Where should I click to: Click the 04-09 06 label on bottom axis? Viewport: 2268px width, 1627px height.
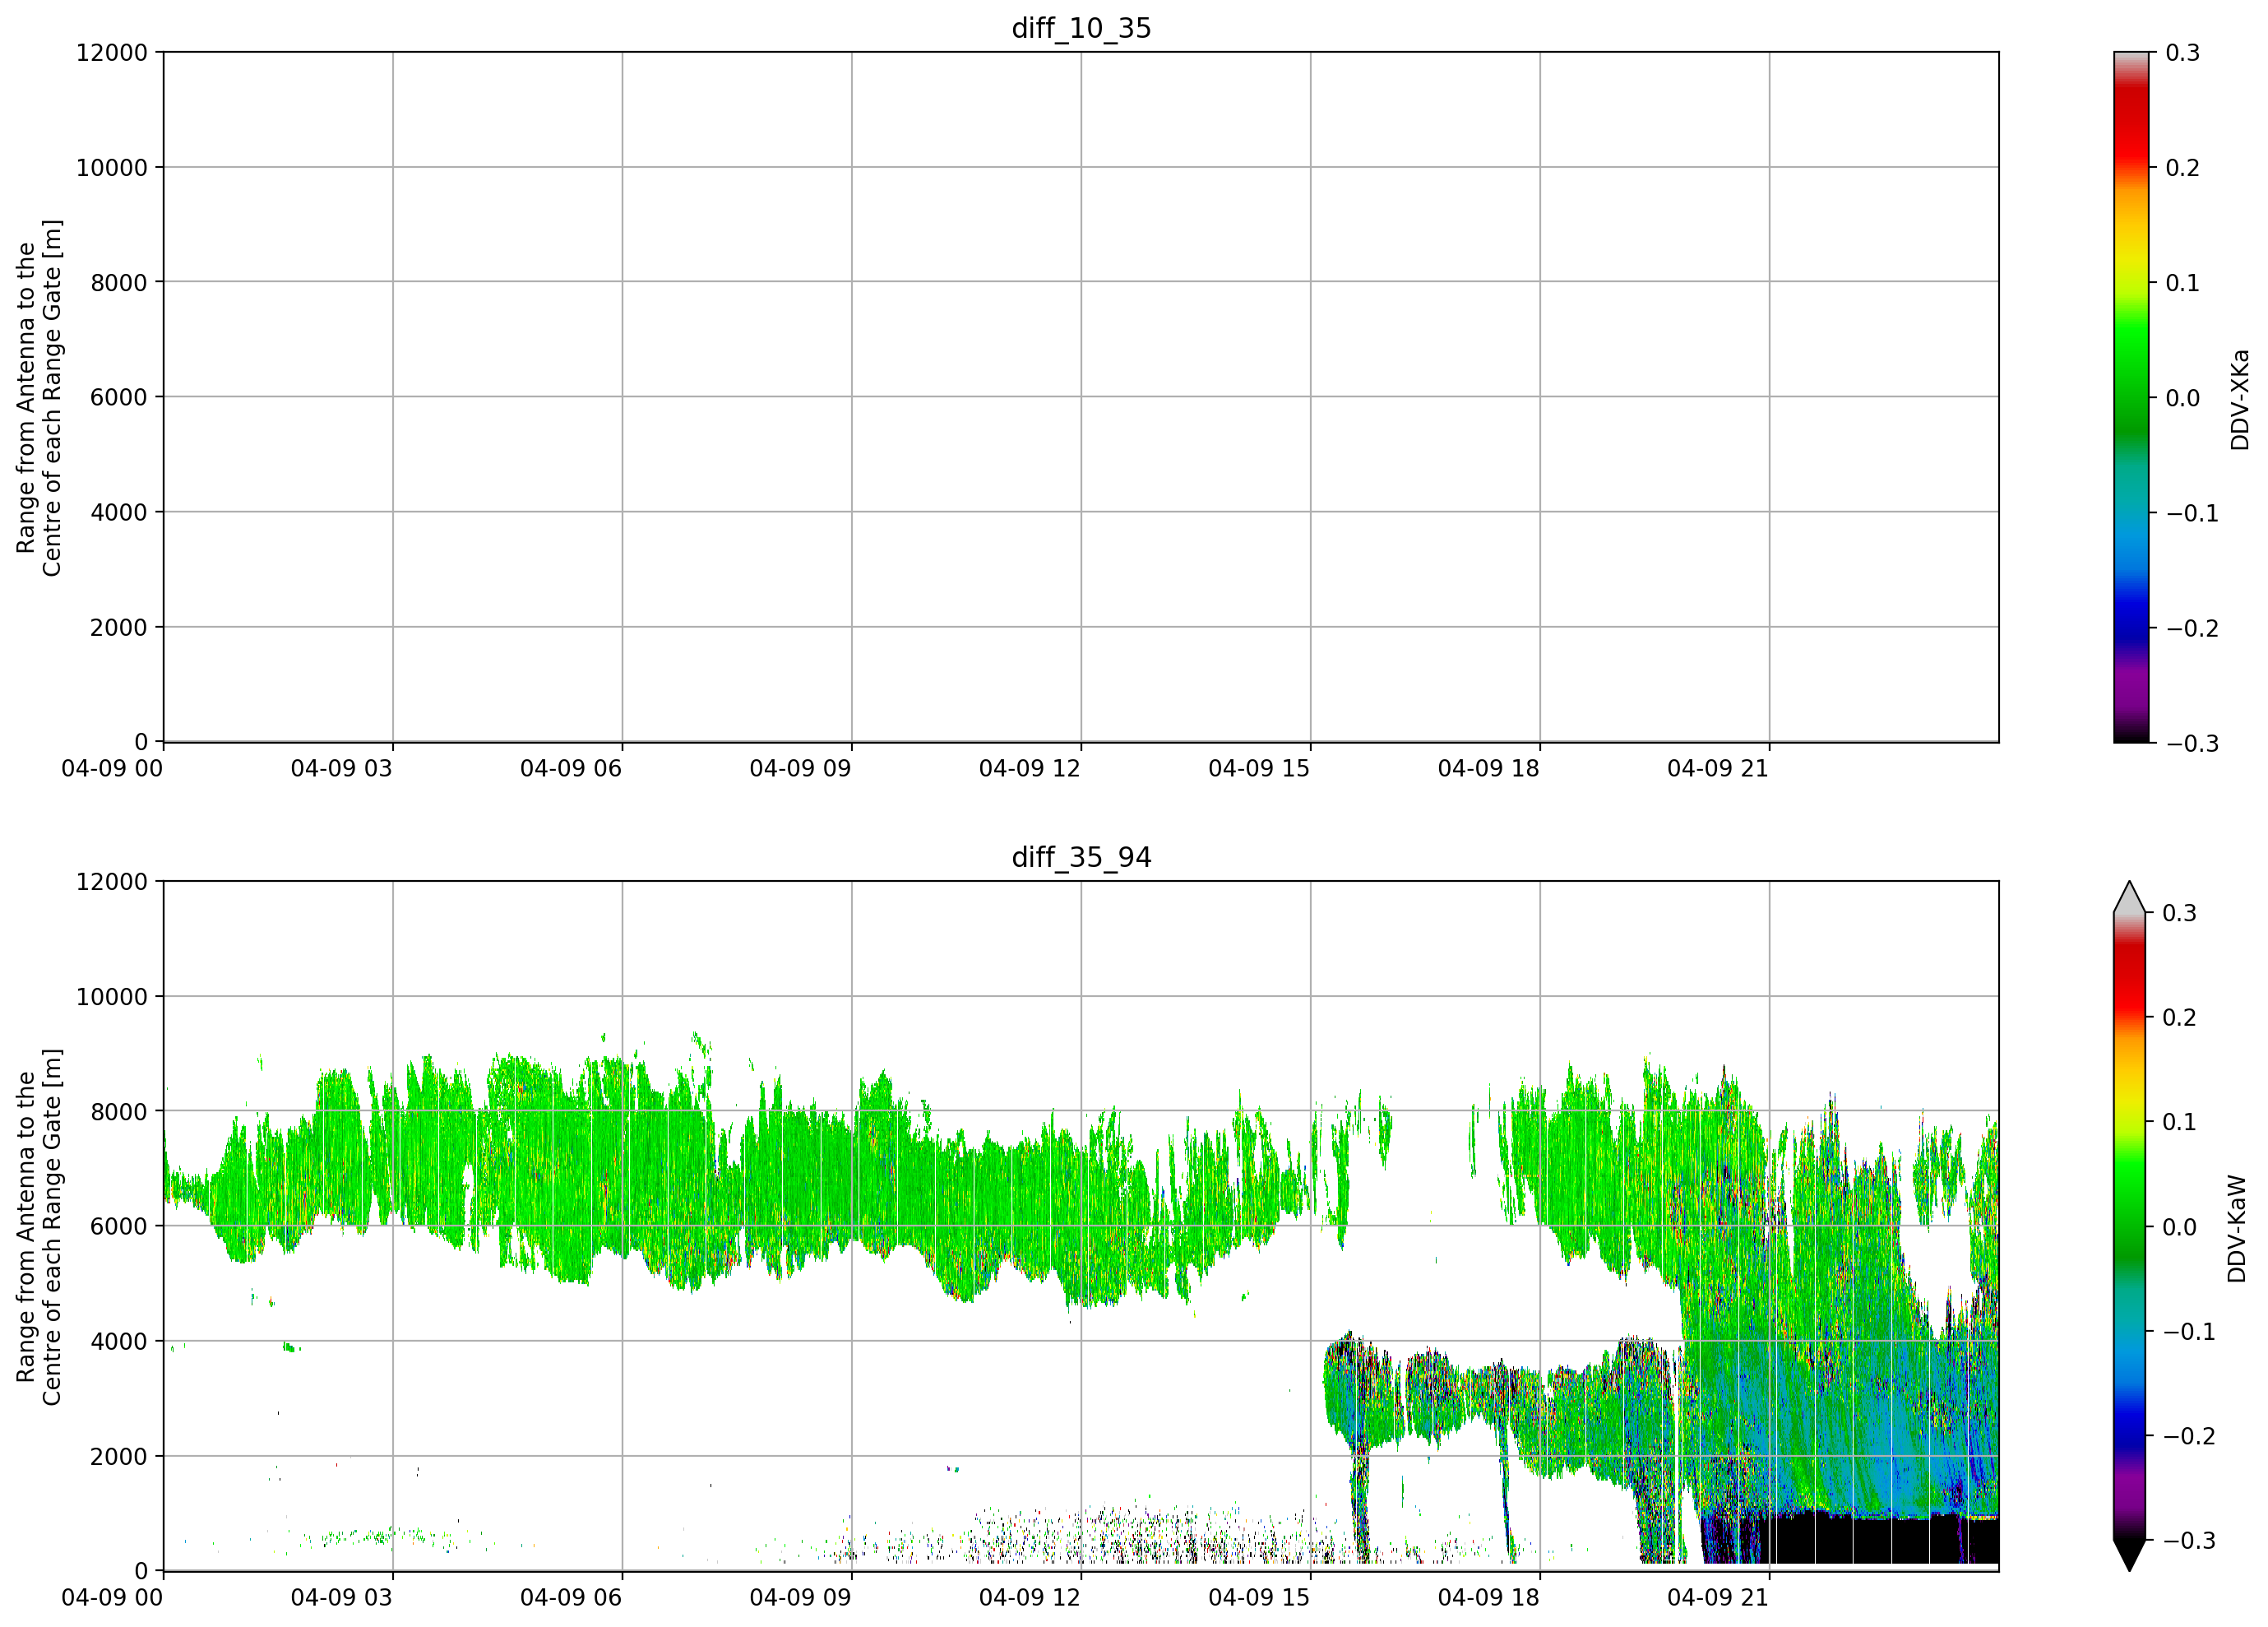click(x=571, y=1597)
